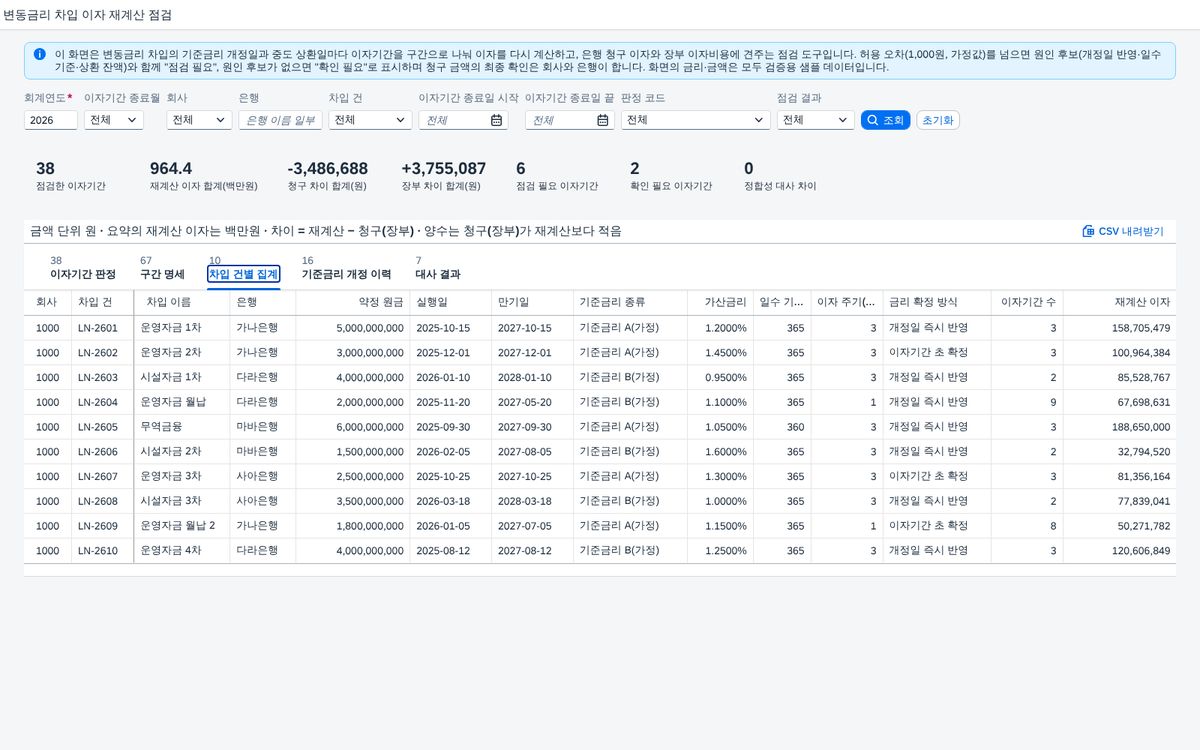The image size is (1200, 750).
Task: Click the 조회 search button
Action: (885, 120)
